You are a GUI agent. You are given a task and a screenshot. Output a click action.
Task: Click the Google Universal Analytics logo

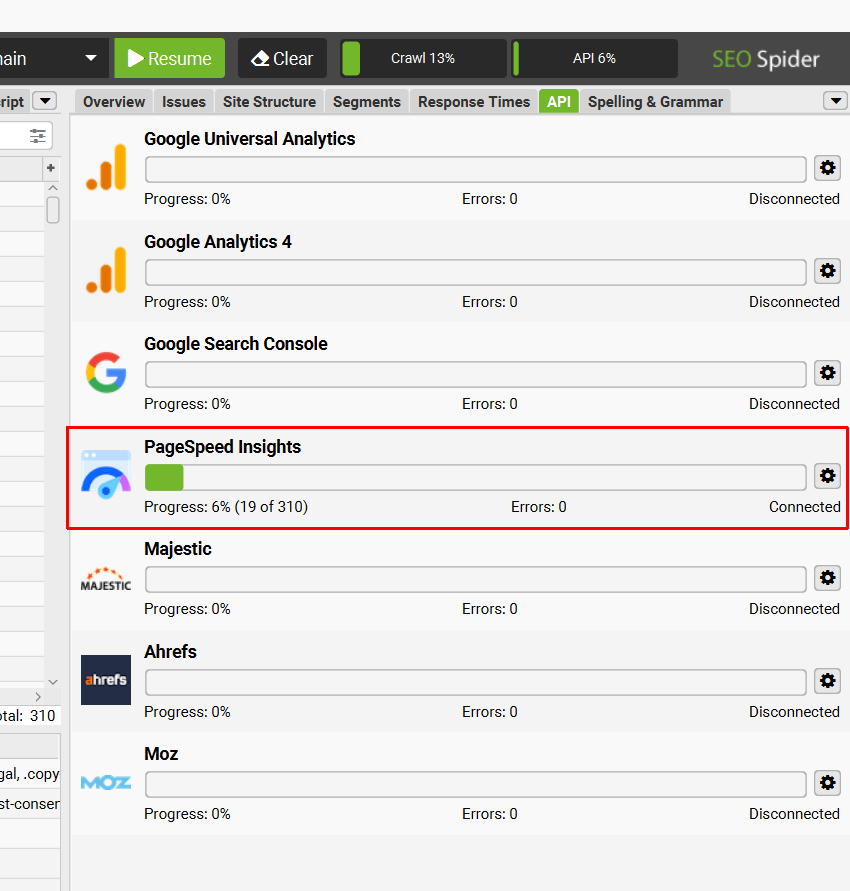(106, 167)
